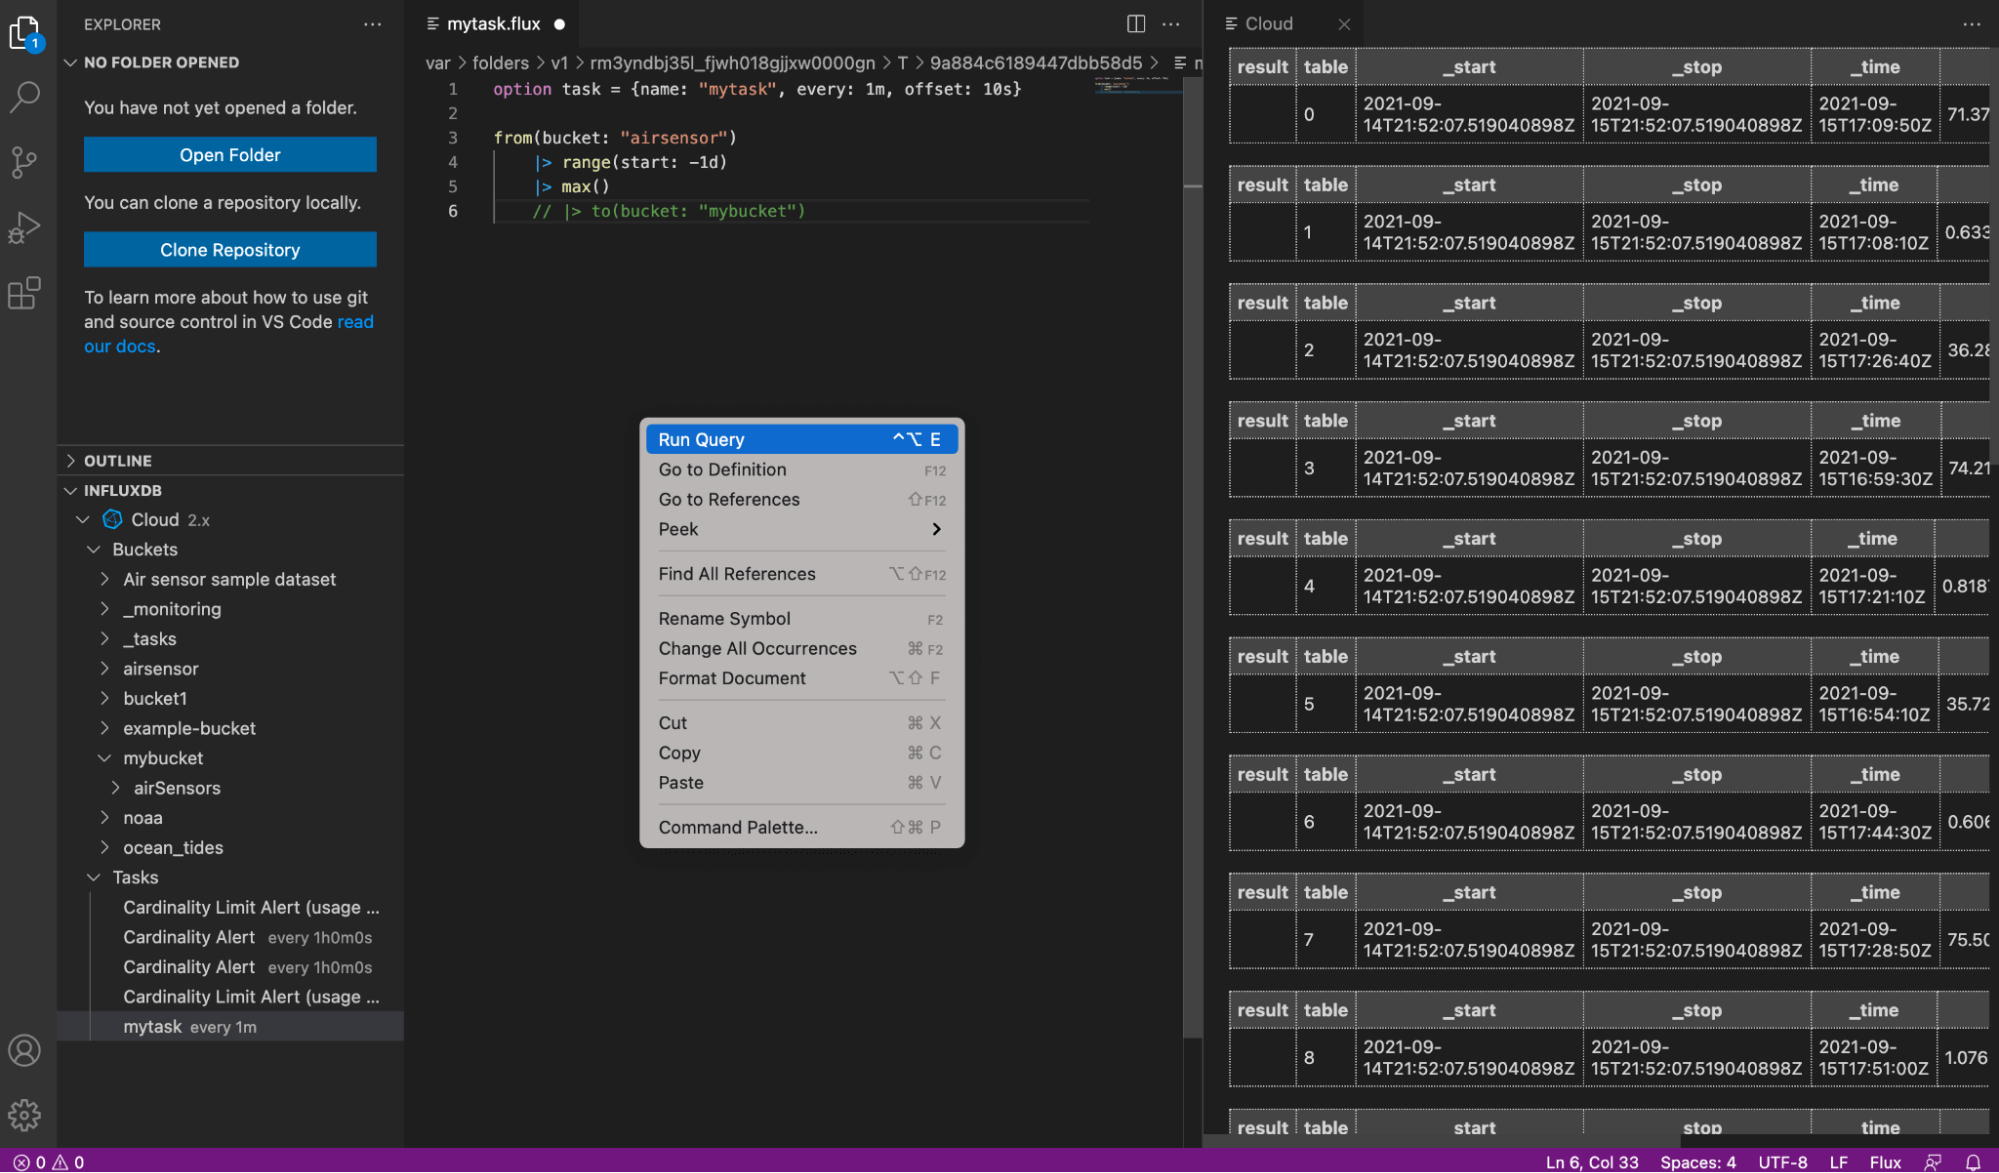
Task: Click LF end-of-line selector
Action: pos(1838,1162)
